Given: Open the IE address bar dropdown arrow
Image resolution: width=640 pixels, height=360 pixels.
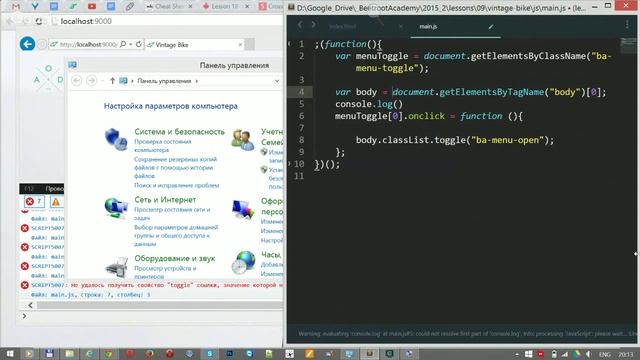Looking at the screenshot, I should tap(131, 44).
